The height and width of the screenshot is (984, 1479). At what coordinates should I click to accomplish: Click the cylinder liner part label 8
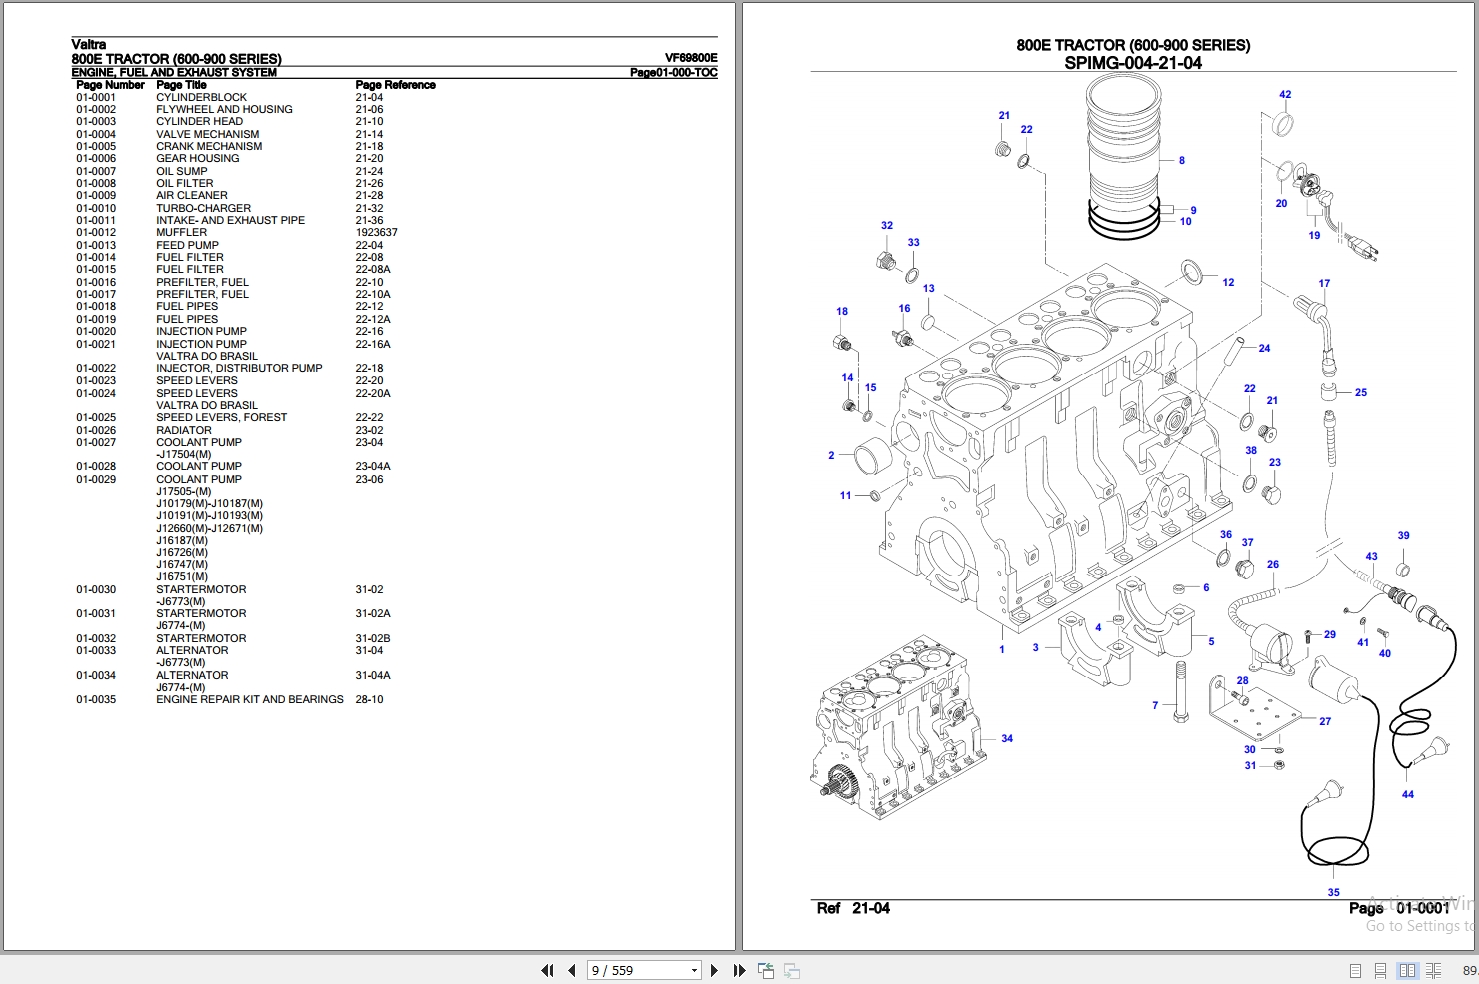(x=1182, y=160)
